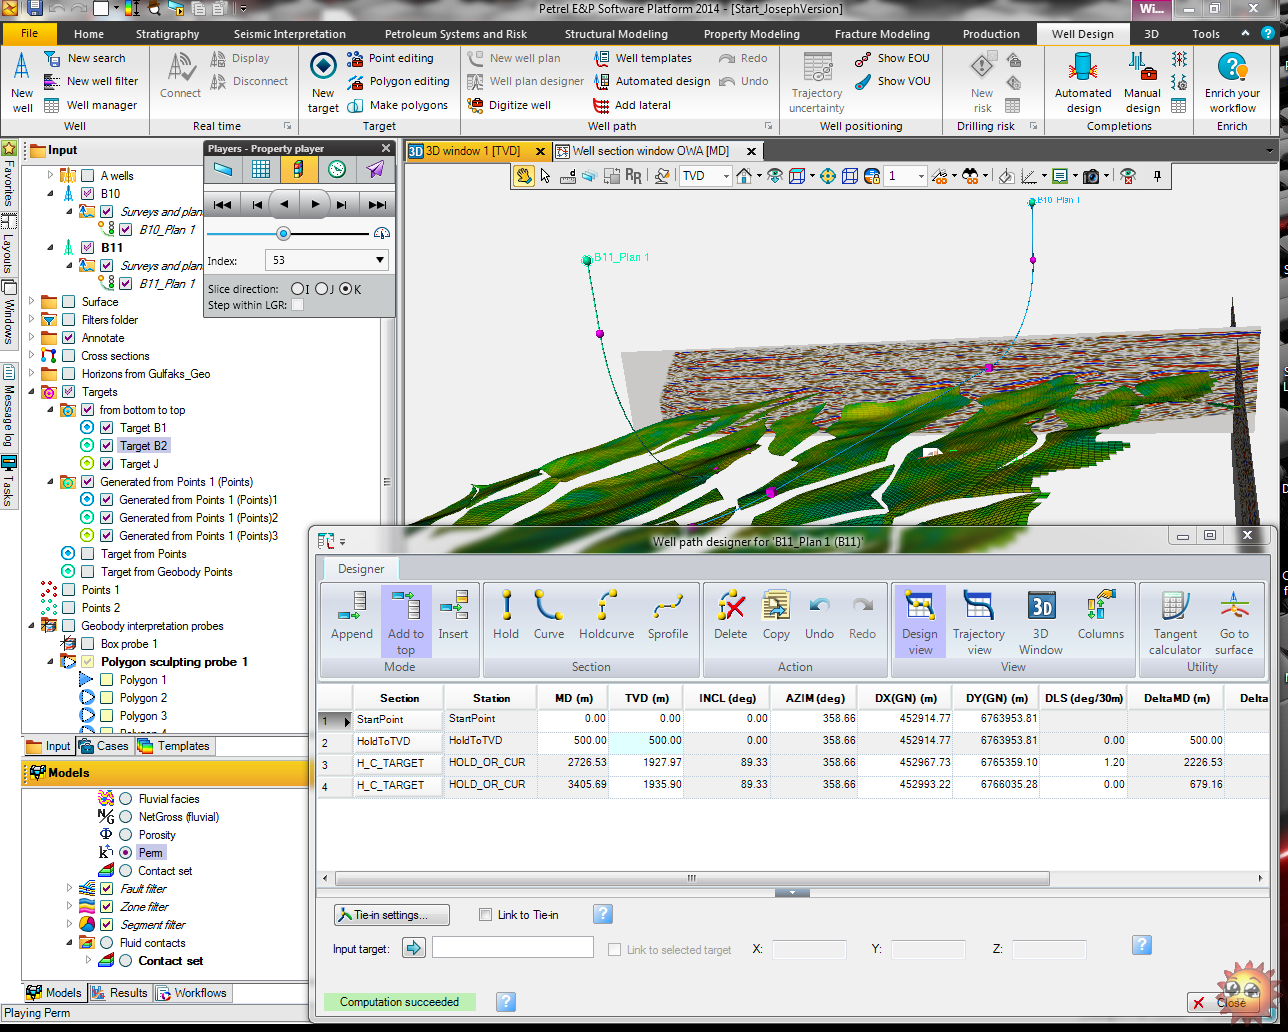Click the Tie-in settings button

pyautogui.click(x=392, y=915)
